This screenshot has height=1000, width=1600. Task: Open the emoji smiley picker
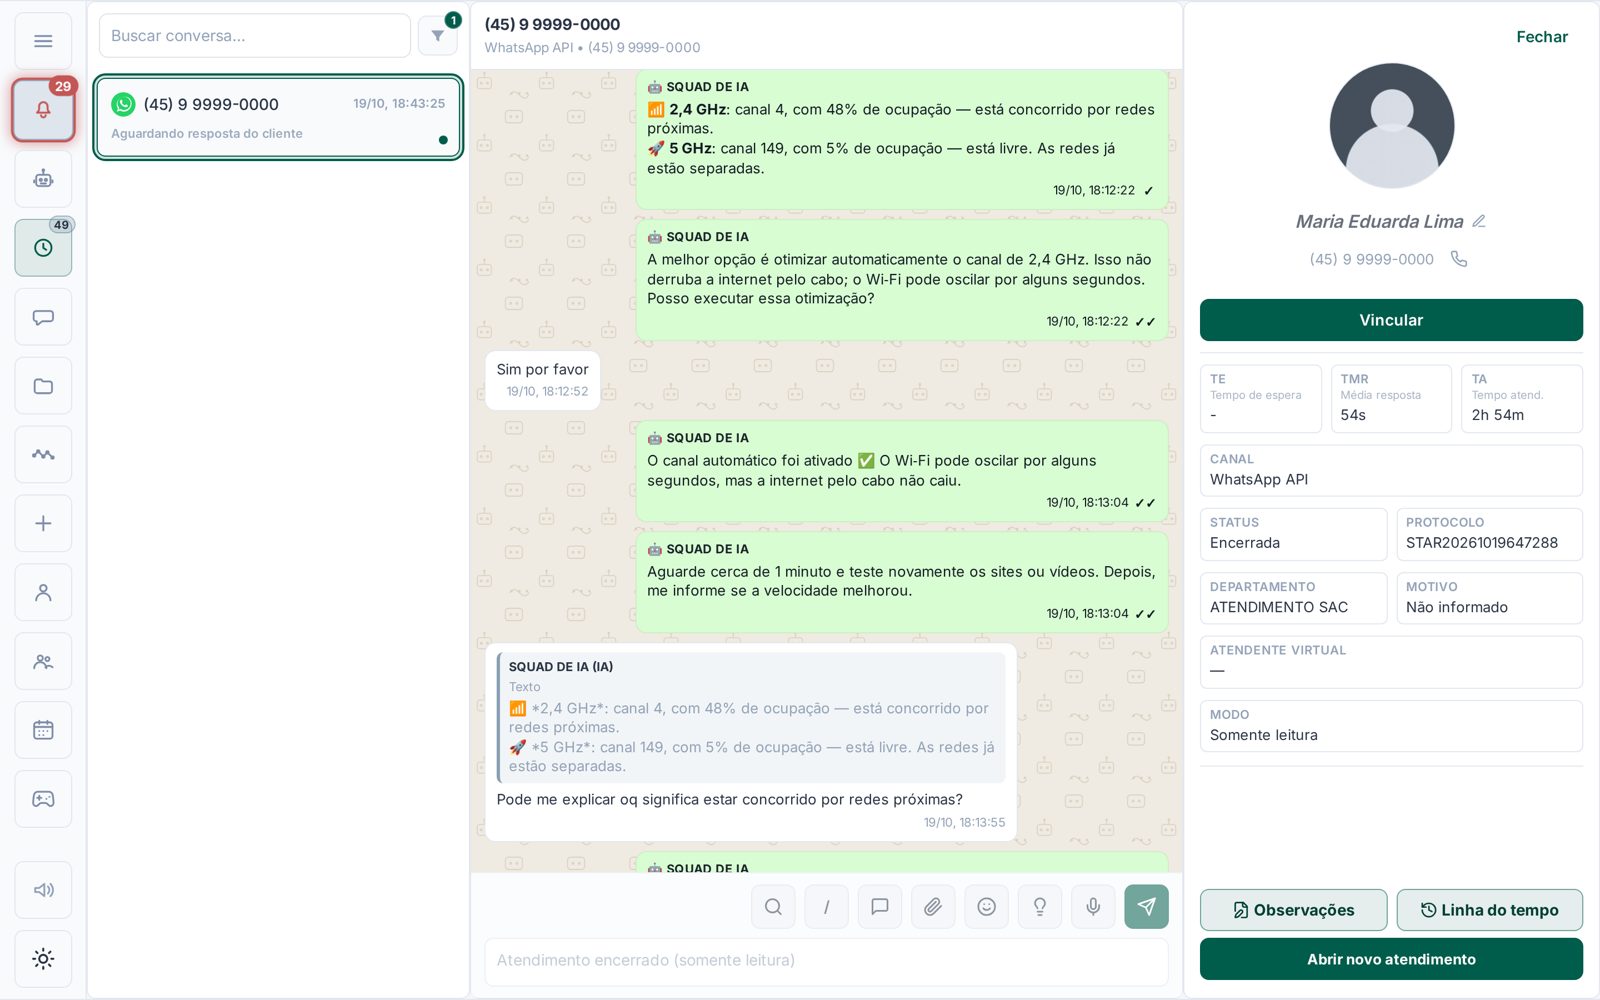(x=986, y=907)
